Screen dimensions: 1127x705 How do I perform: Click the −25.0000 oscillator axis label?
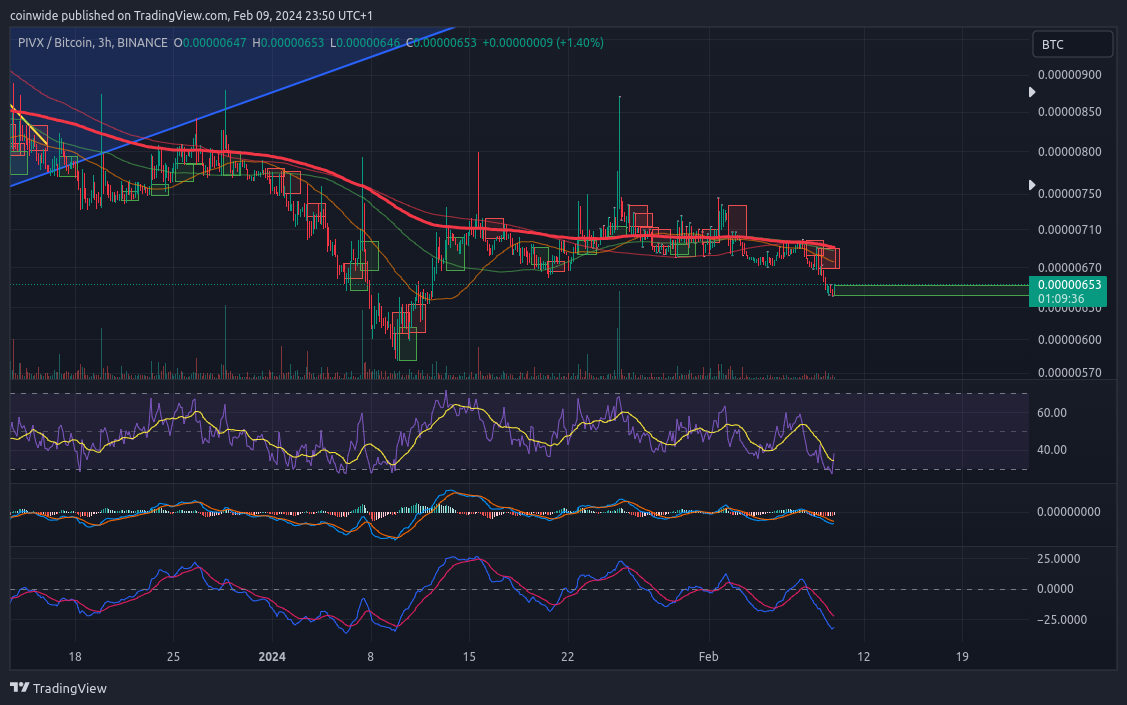1062,619
